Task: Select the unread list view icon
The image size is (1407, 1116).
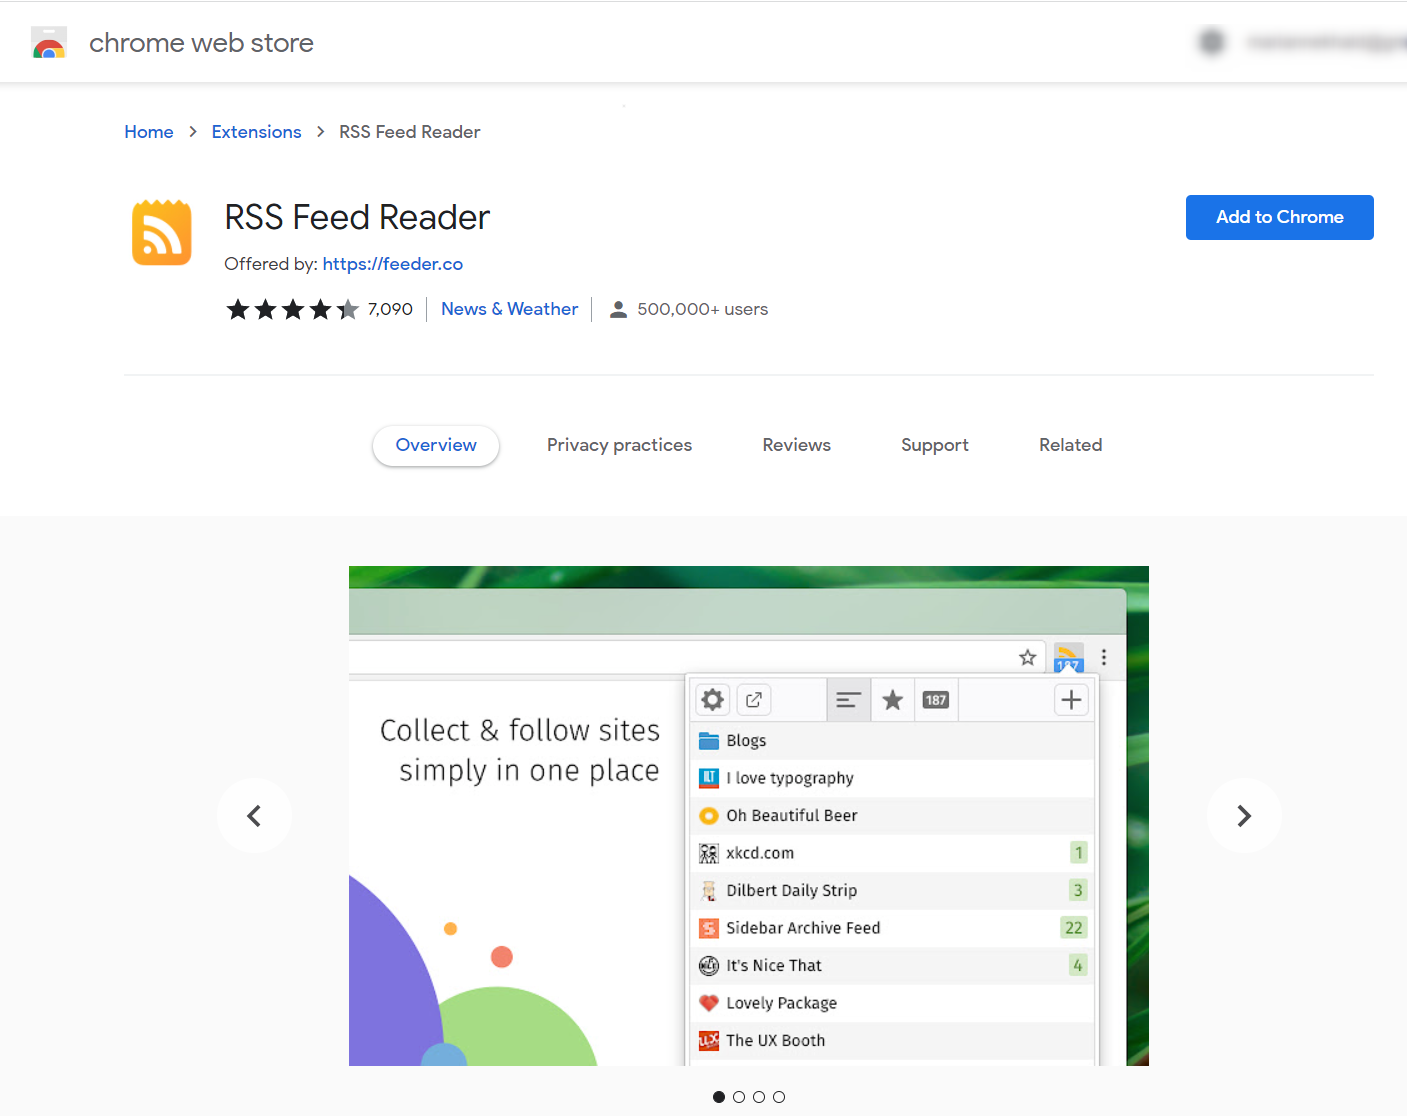Action: 848,699
